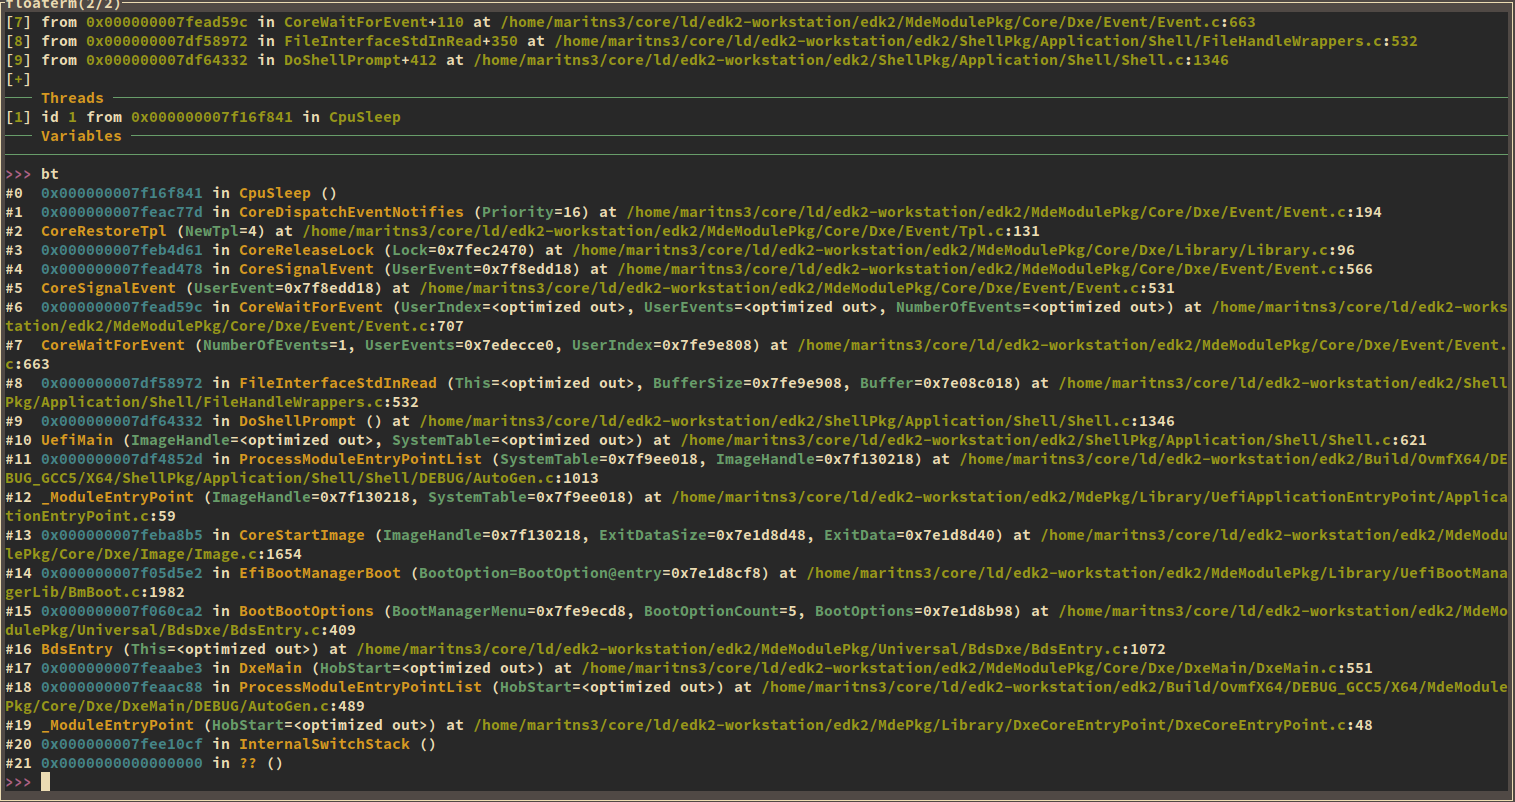The width and height of the screenshot is (1515, 802).
Task: Click CoreStartImage in frame #13
Action: 302,535
